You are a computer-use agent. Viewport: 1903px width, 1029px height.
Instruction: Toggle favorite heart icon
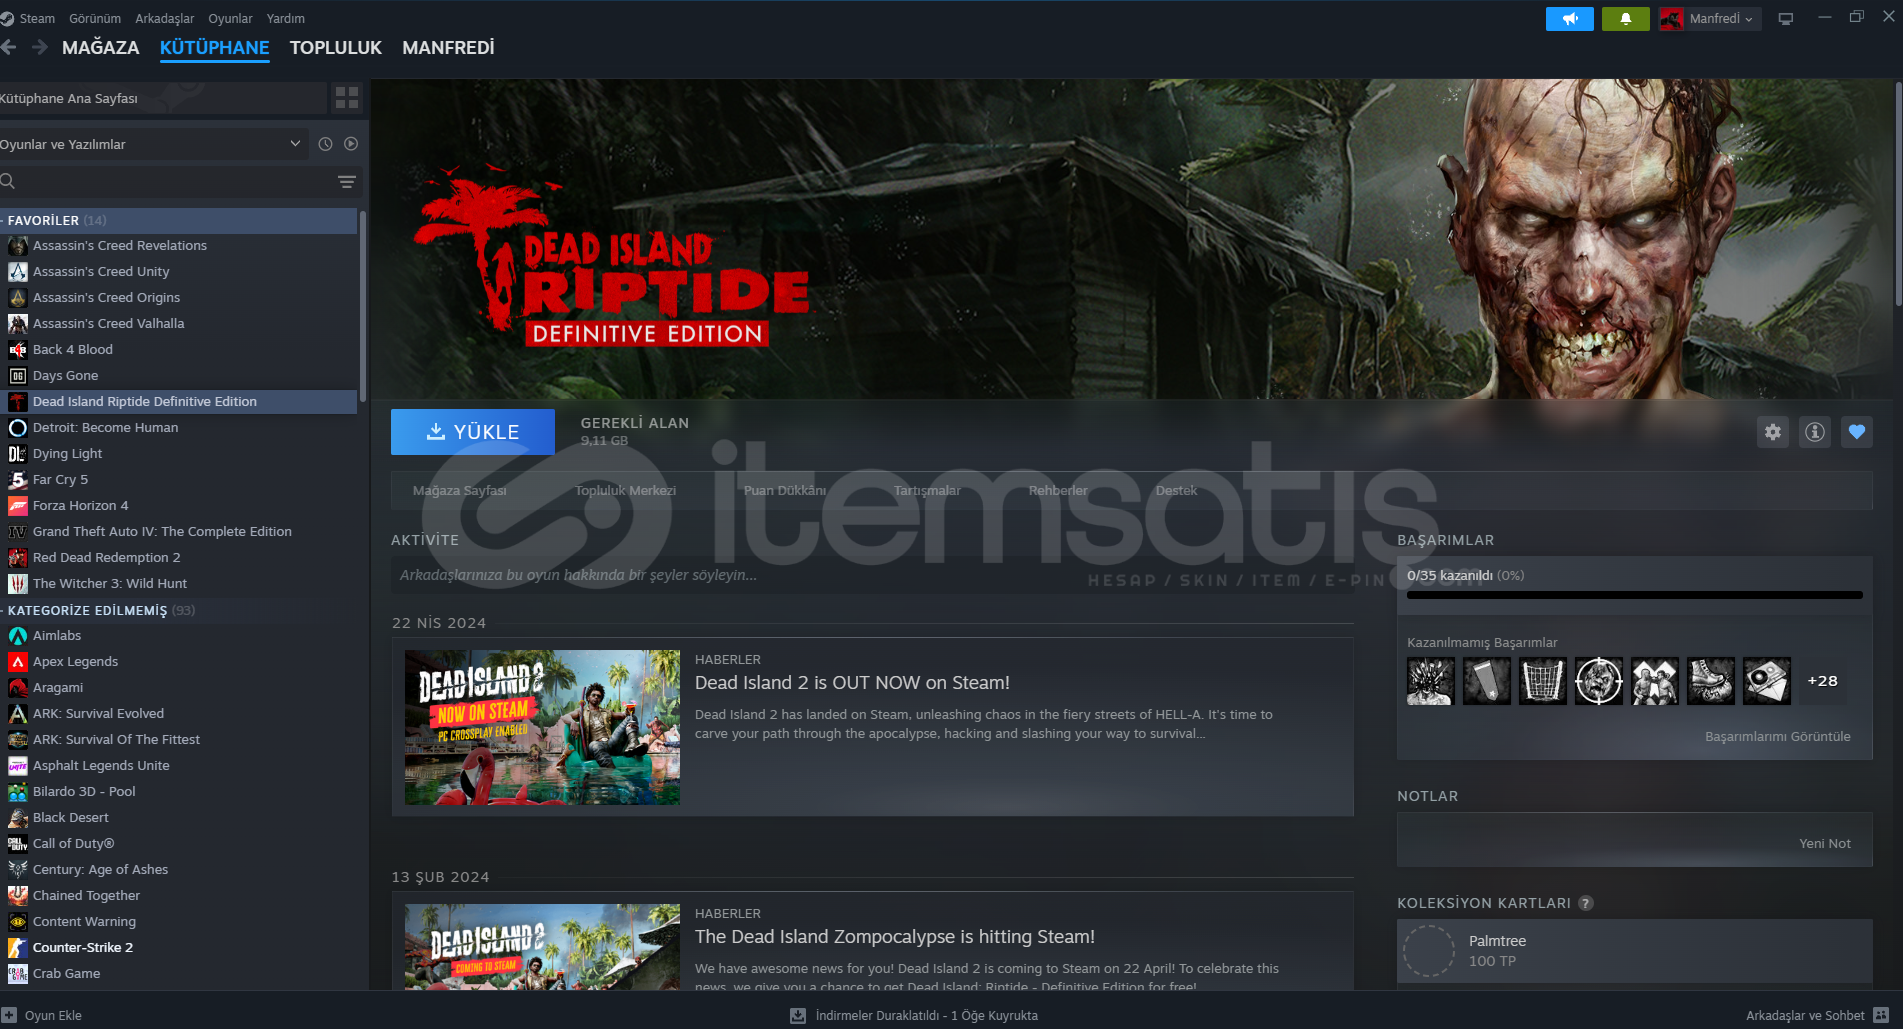tap(1857, 432)
